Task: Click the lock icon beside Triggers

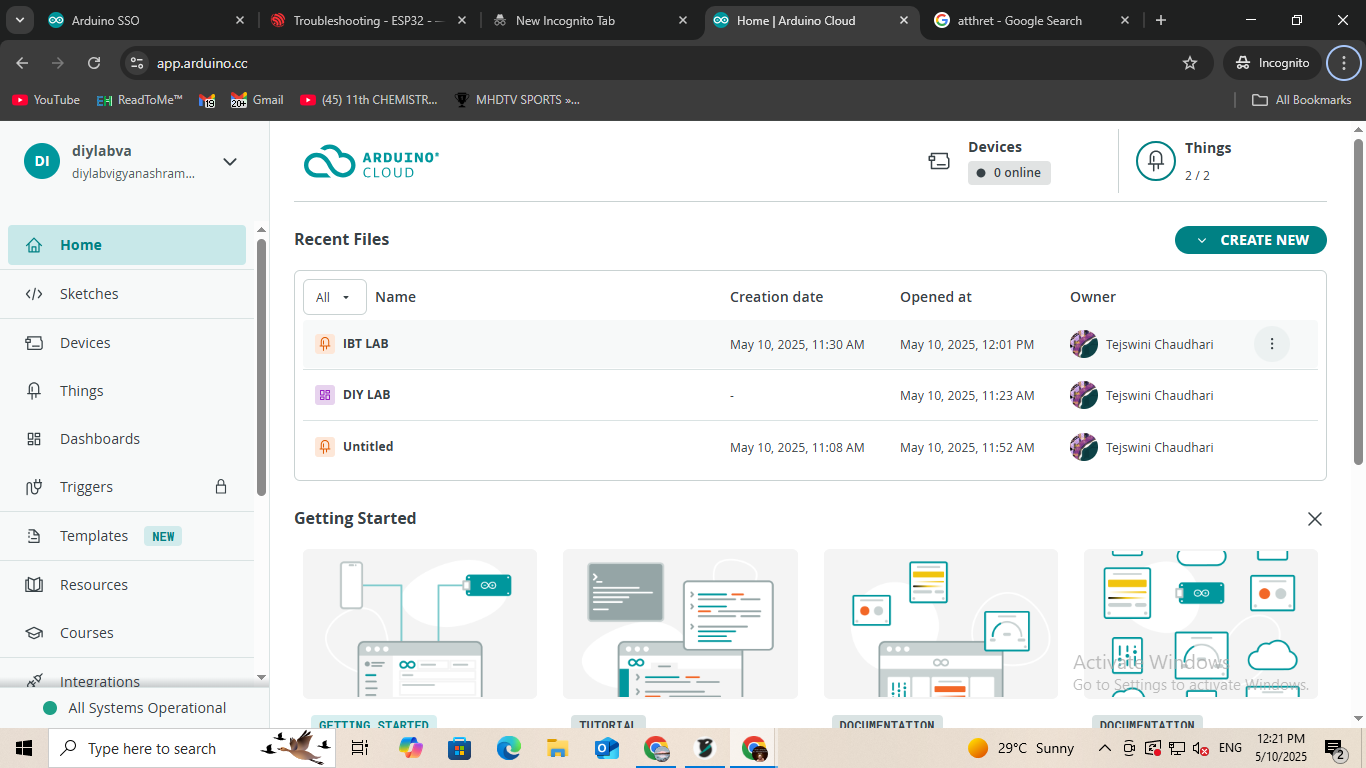Action: click(221, 487)
